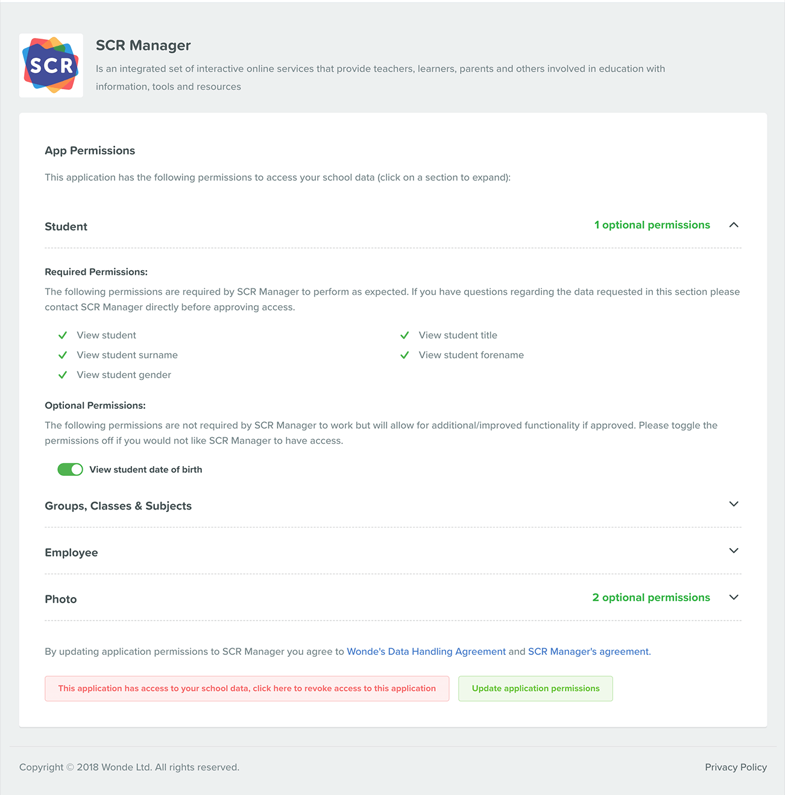
Task: Click the checkmark beside View student forename
Action: click(x=405, y=355)
